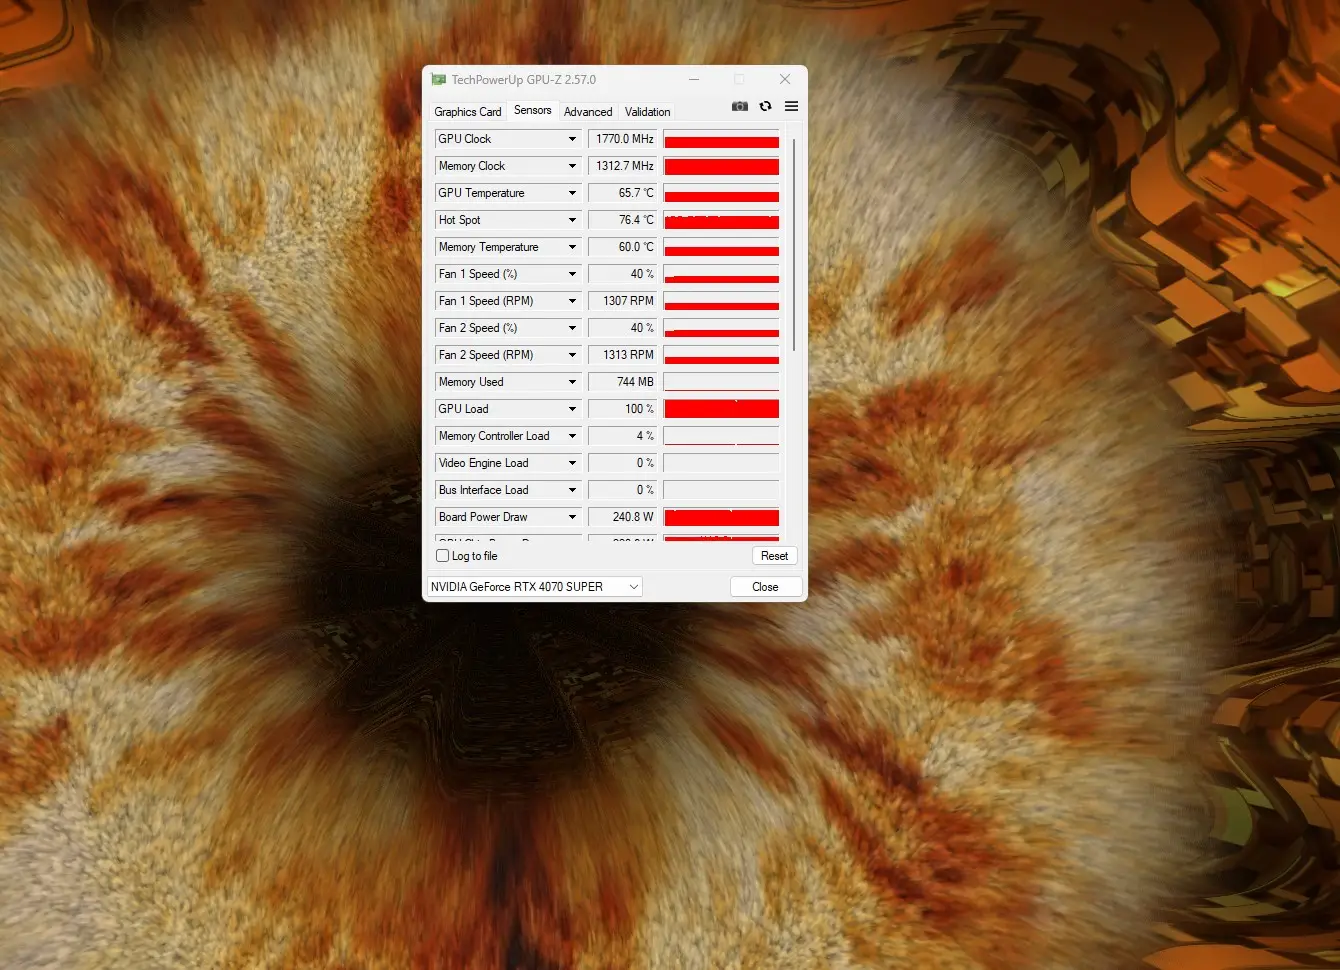
Task: Close GPU-Z with the title bar X
Action: pyautogui.click(x=785, y=79)
